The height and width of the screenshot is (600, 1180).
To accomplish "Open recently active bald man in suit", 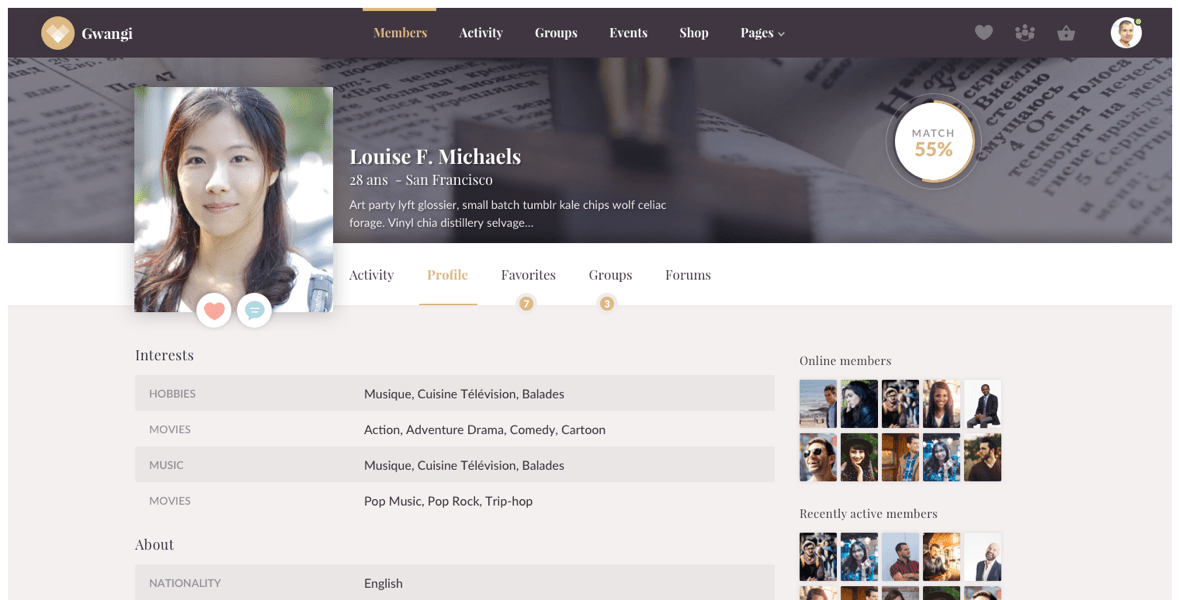I will 983,557.
